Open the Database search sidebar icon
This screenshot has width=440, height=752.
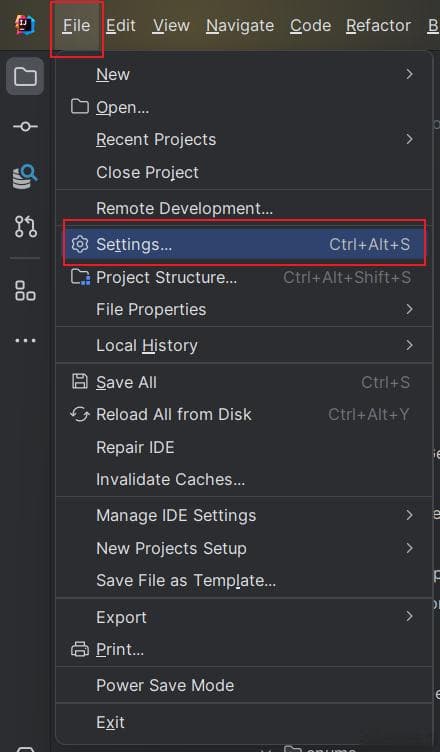[x=25, y=176]
